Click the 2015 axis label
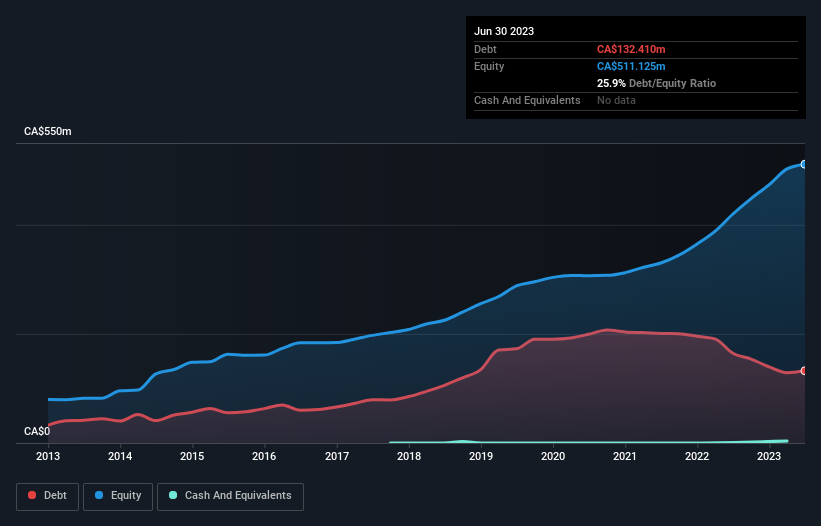Screen dimensions: 821x526 click(x=192, y=456)
